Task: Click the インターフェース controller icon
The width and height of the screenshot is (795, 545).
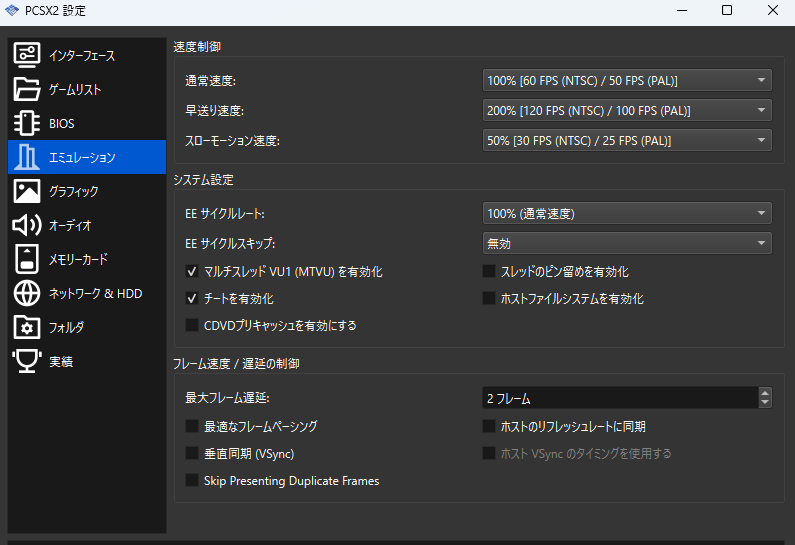Action: click(27, 55)
